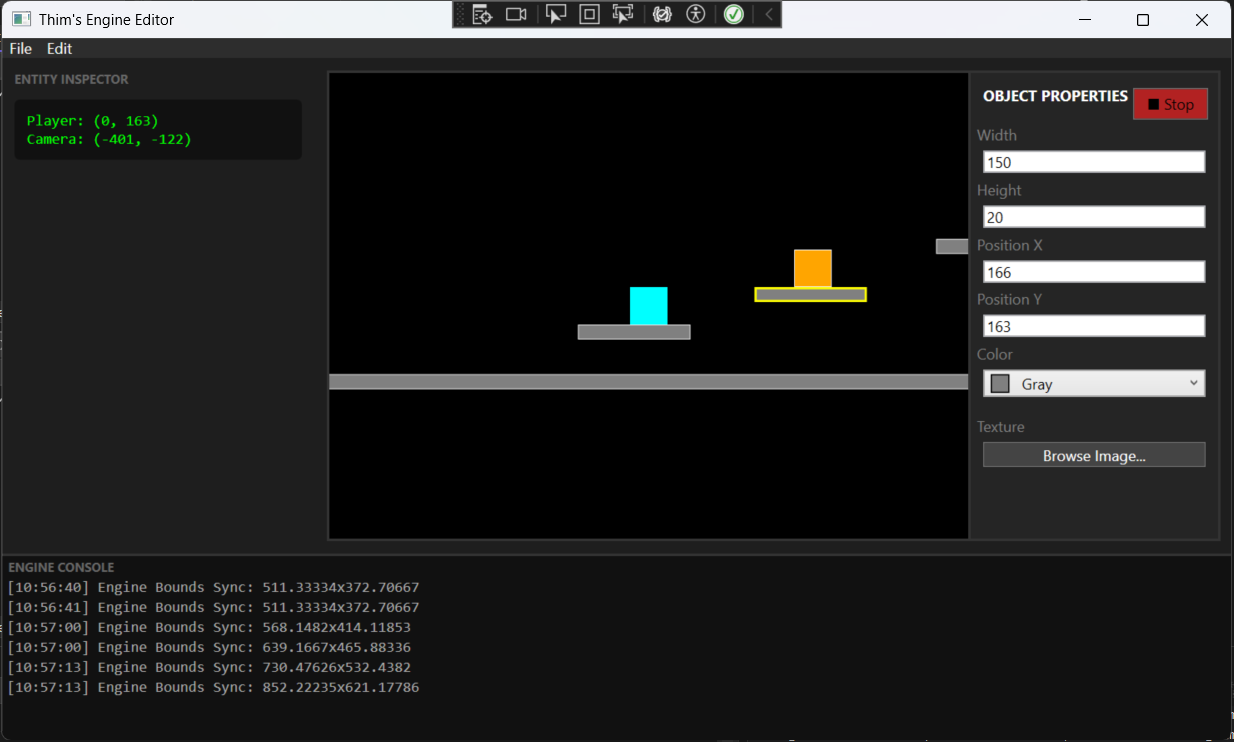Select the cyan player square

click(x=648, y=306)
